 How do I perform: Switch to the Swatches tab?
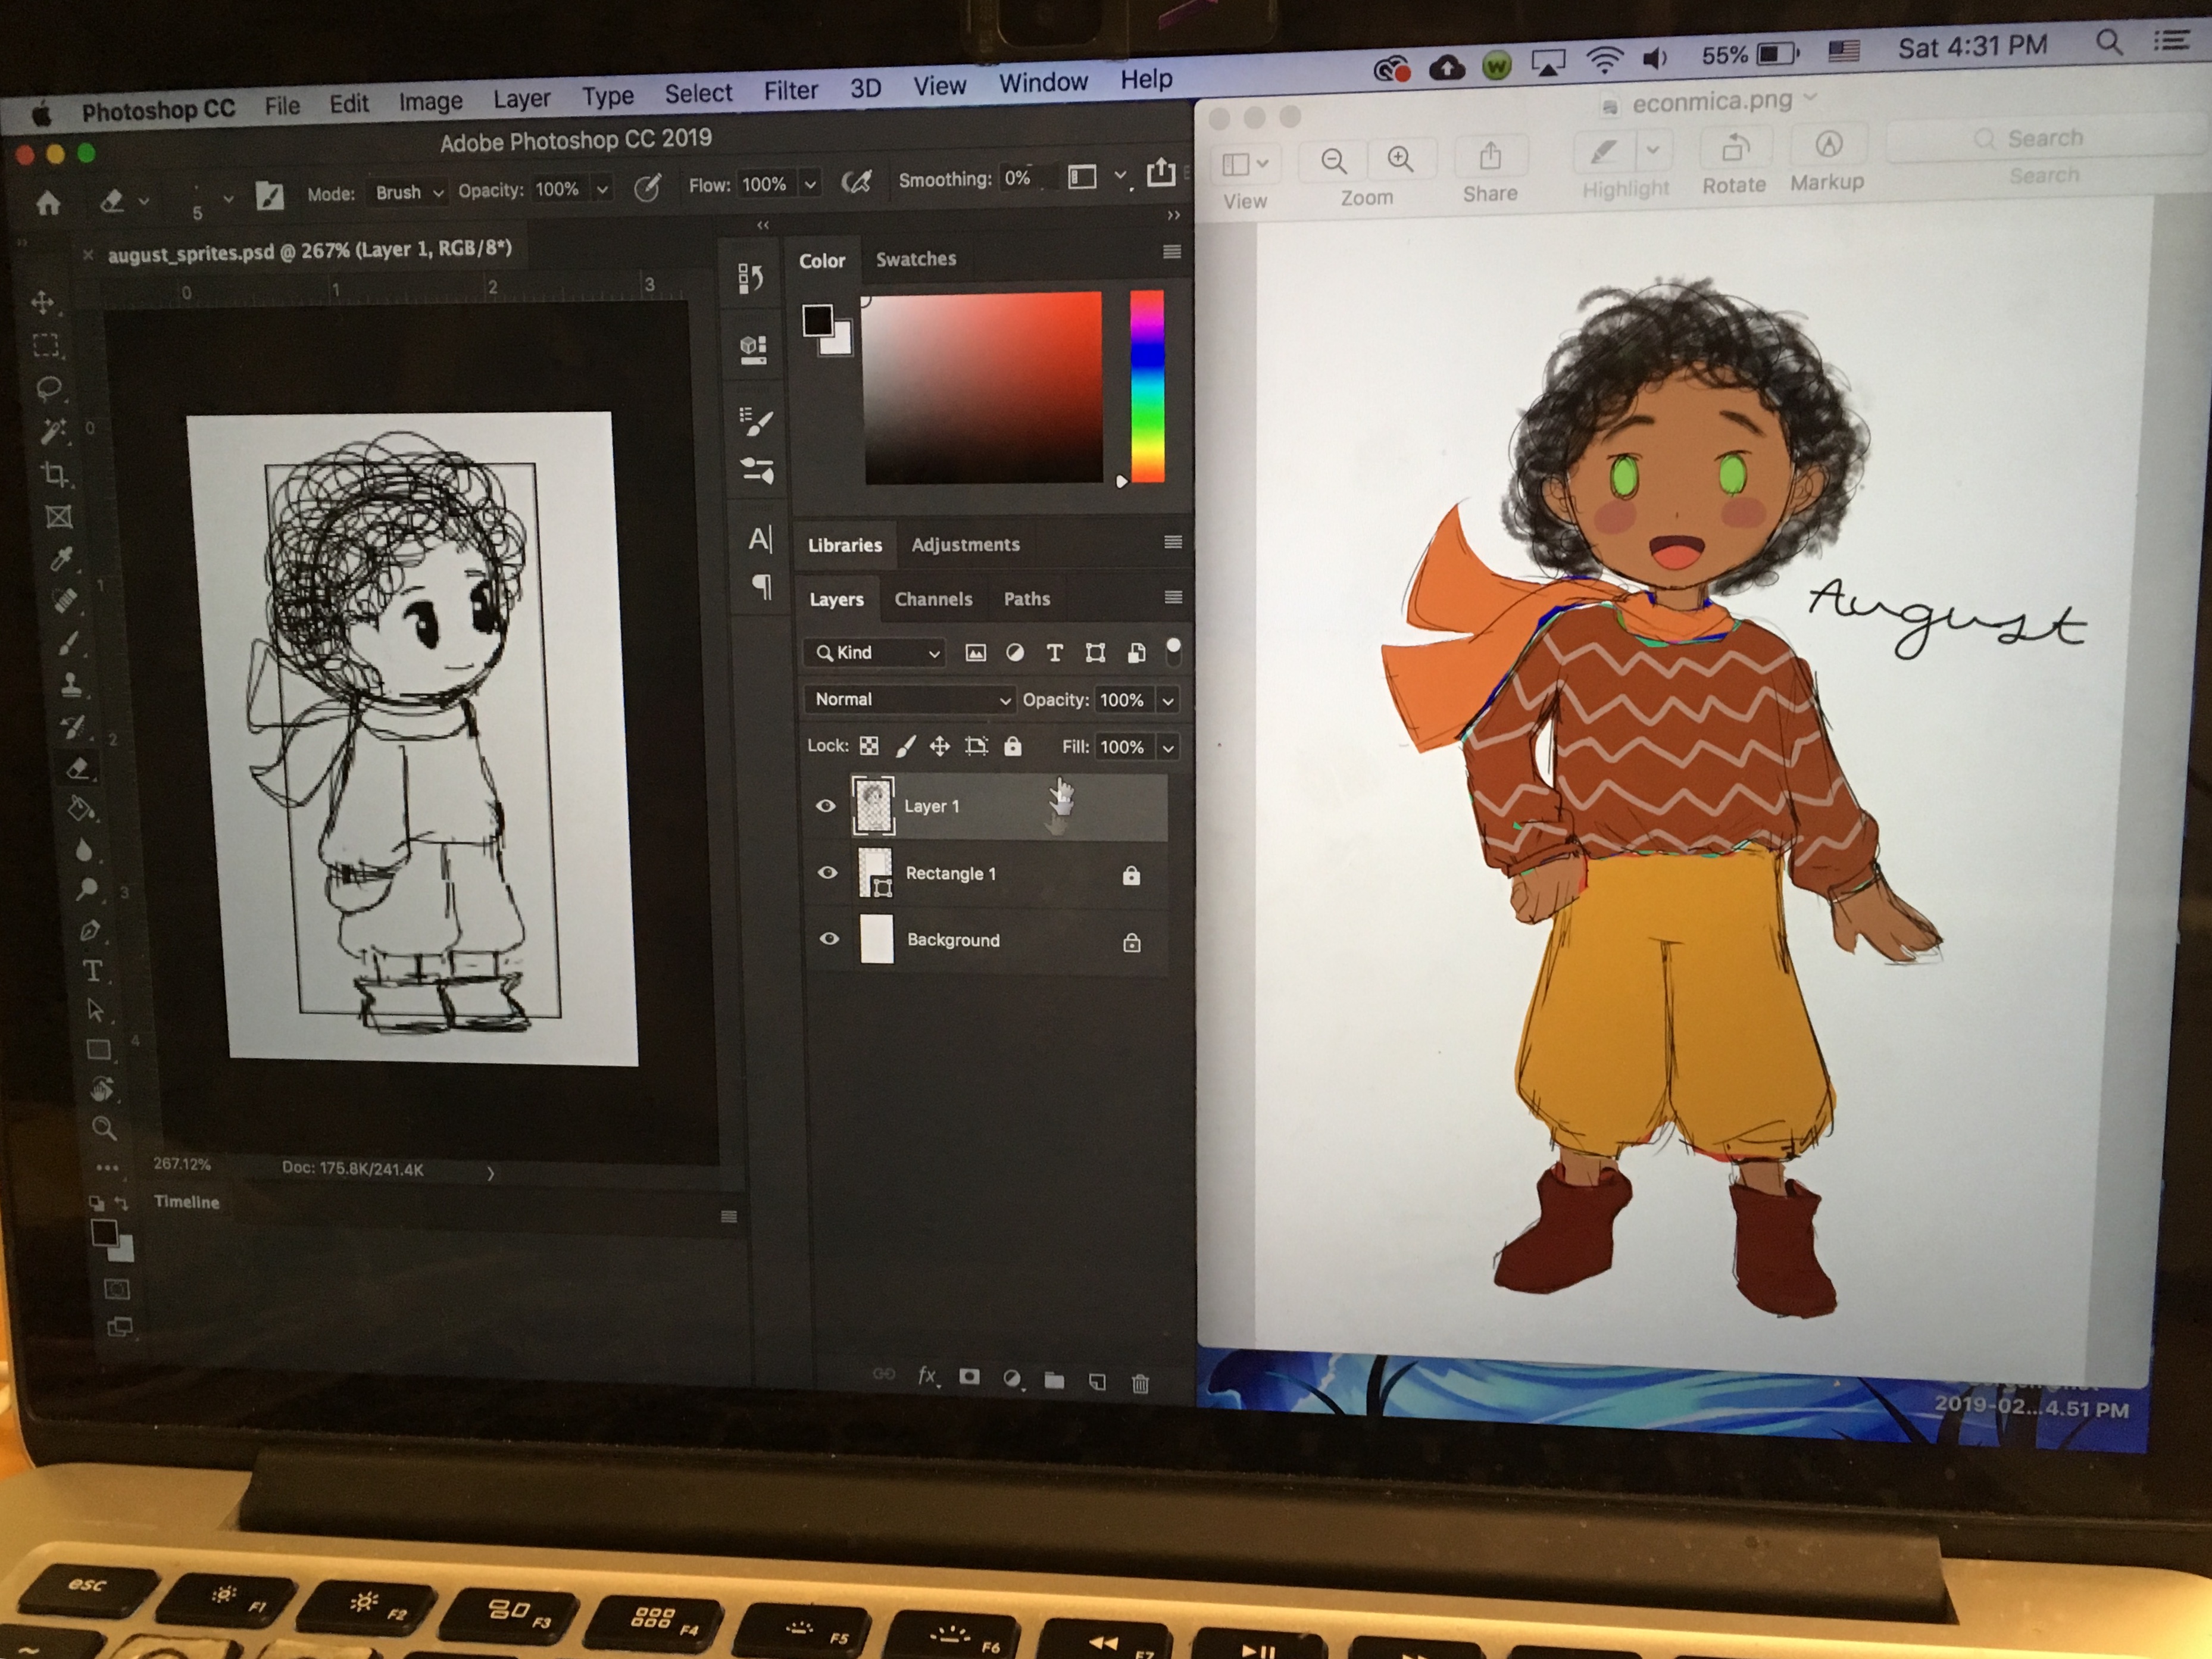pyautogui.click(x=915, y=259)
